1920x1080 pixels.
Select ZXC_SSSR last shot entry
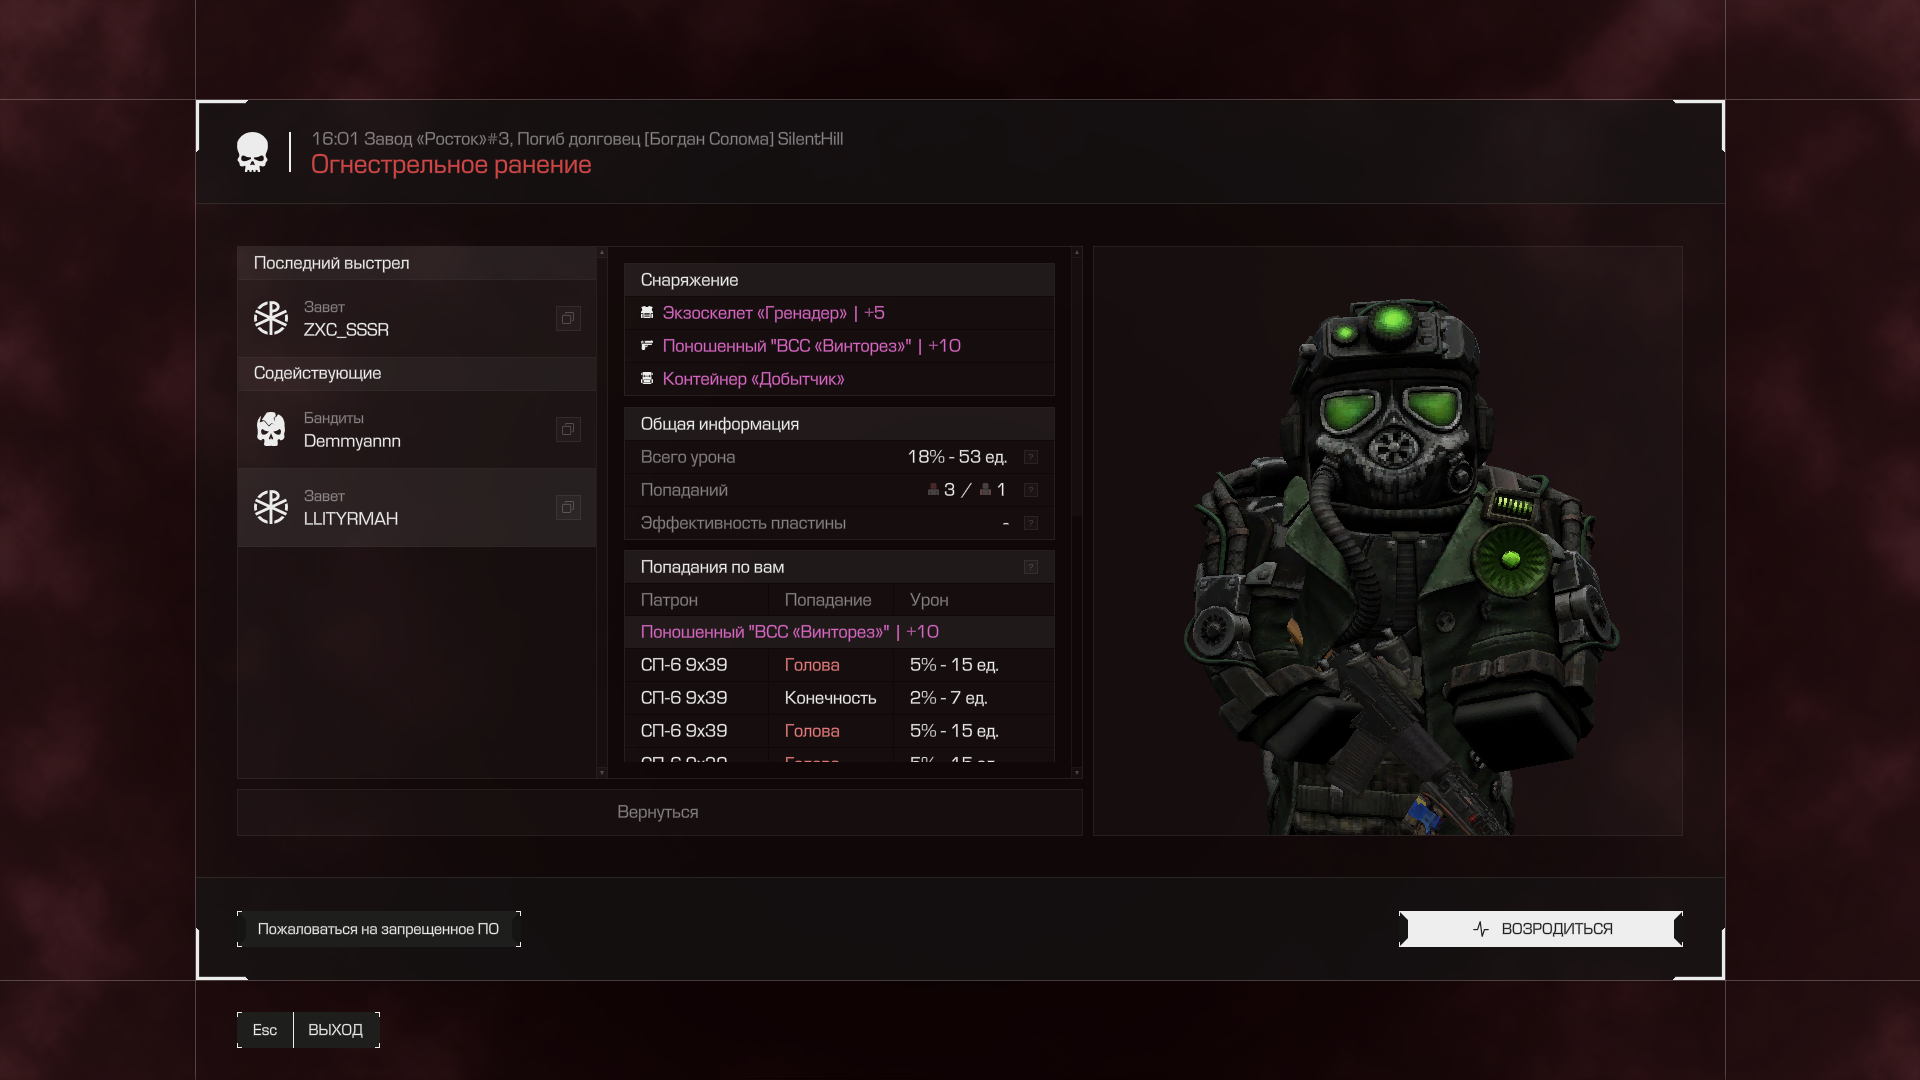pos(417,318)
